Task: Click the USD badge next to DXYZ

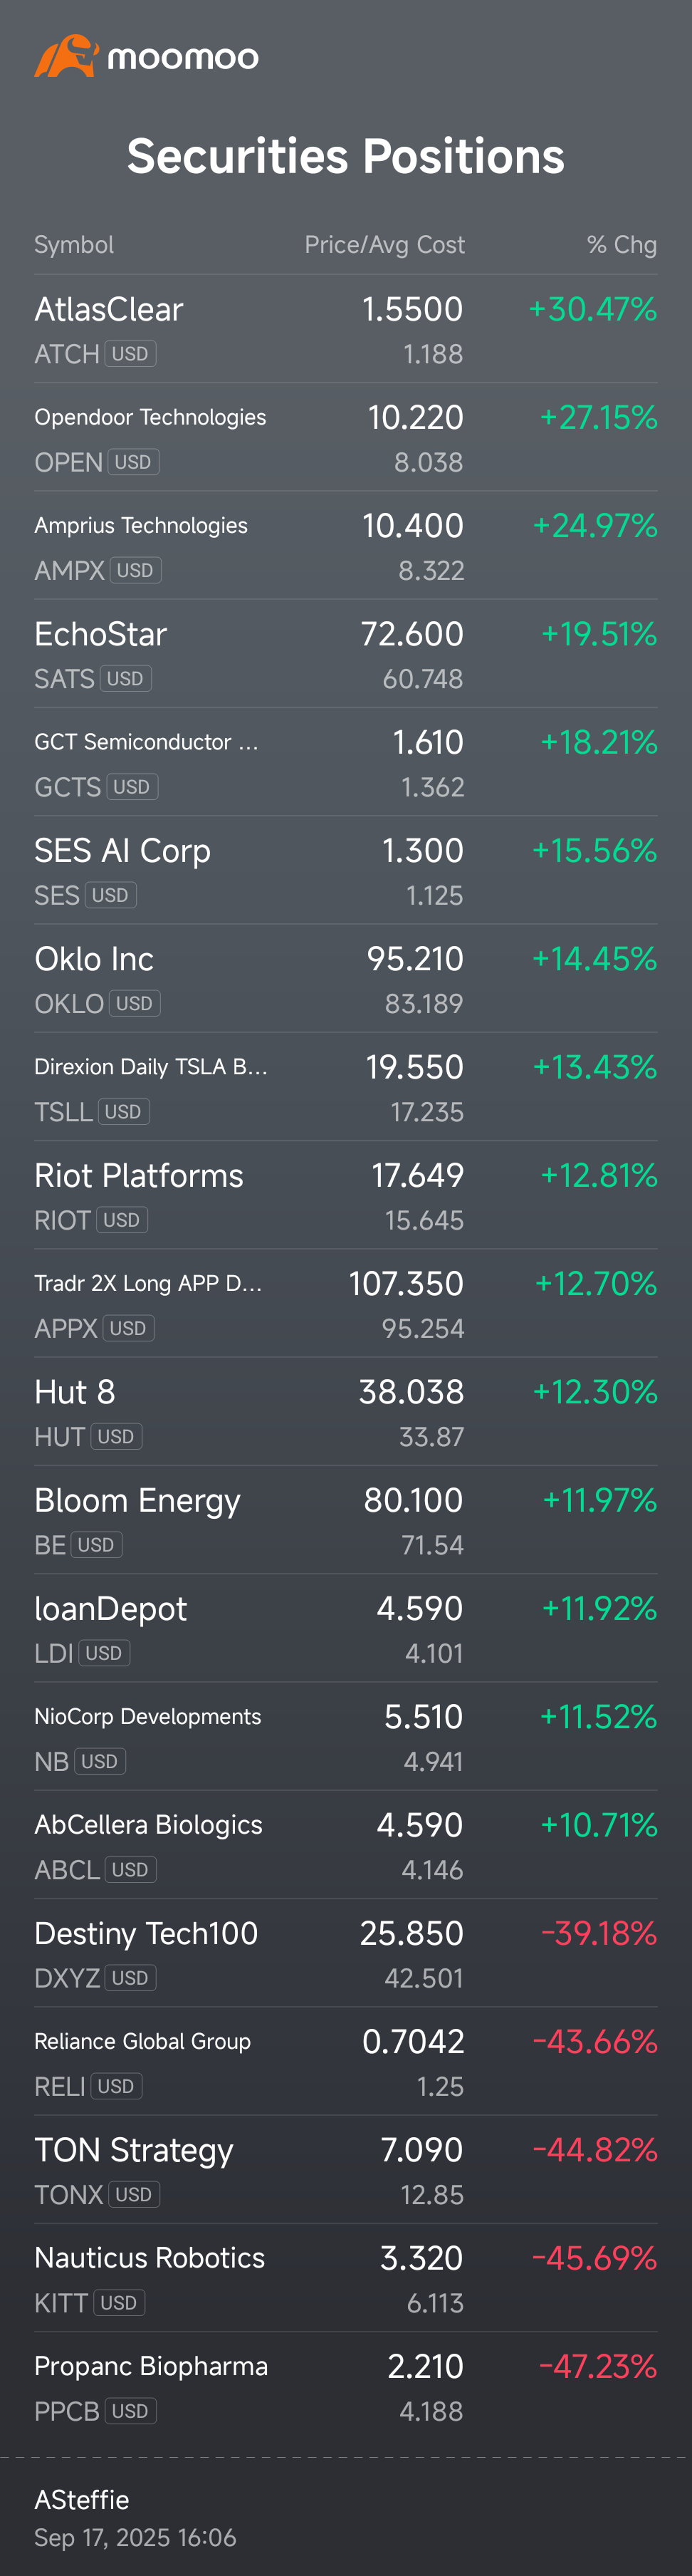Action: [x=130, y=1978]
